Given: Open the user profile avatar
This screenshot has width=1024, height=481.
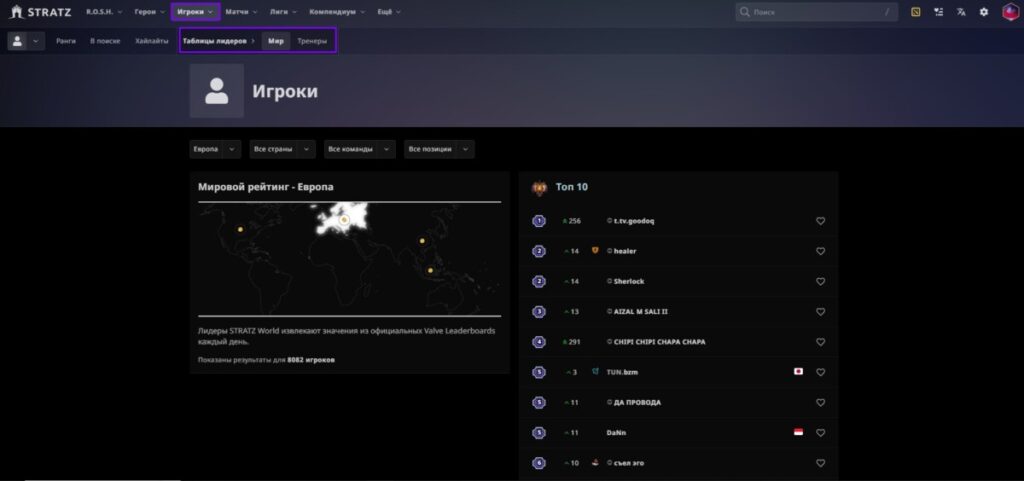Looking at the screenshot, I should click(1010, 12).
